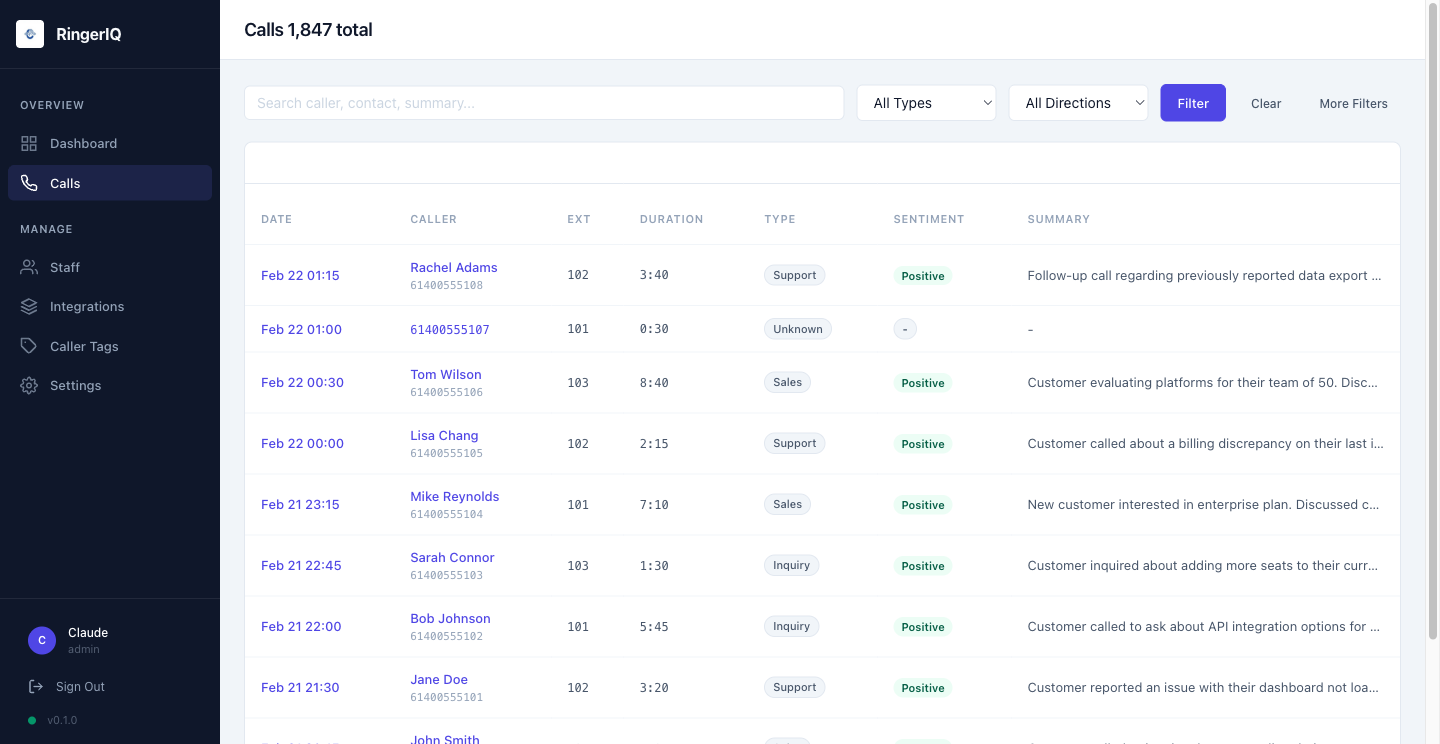This screenshot has height=744, width=1440.
Task: Expand More Filters options
Action: 1353,103
